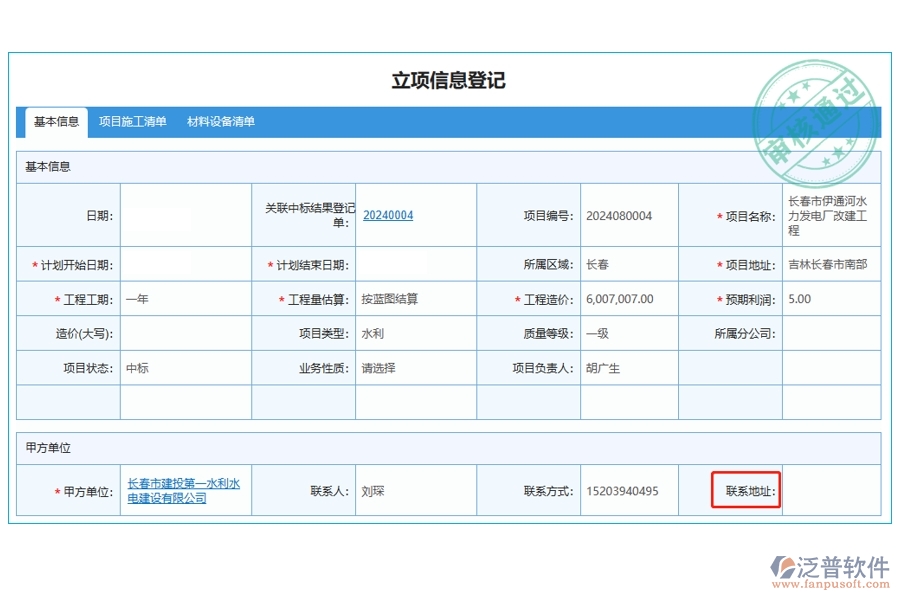Click the 审核通过 approval stamp
Viewport: 900px width, 600px height.
(x=820, y=115)
